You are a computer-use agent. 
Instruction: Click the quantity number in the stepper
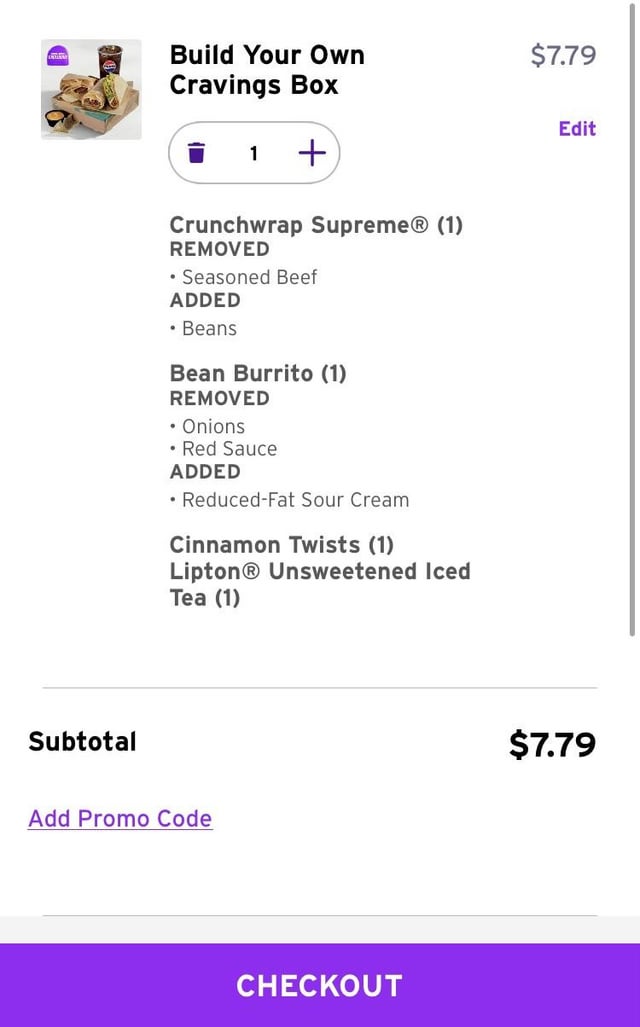[x=254, y=153]
